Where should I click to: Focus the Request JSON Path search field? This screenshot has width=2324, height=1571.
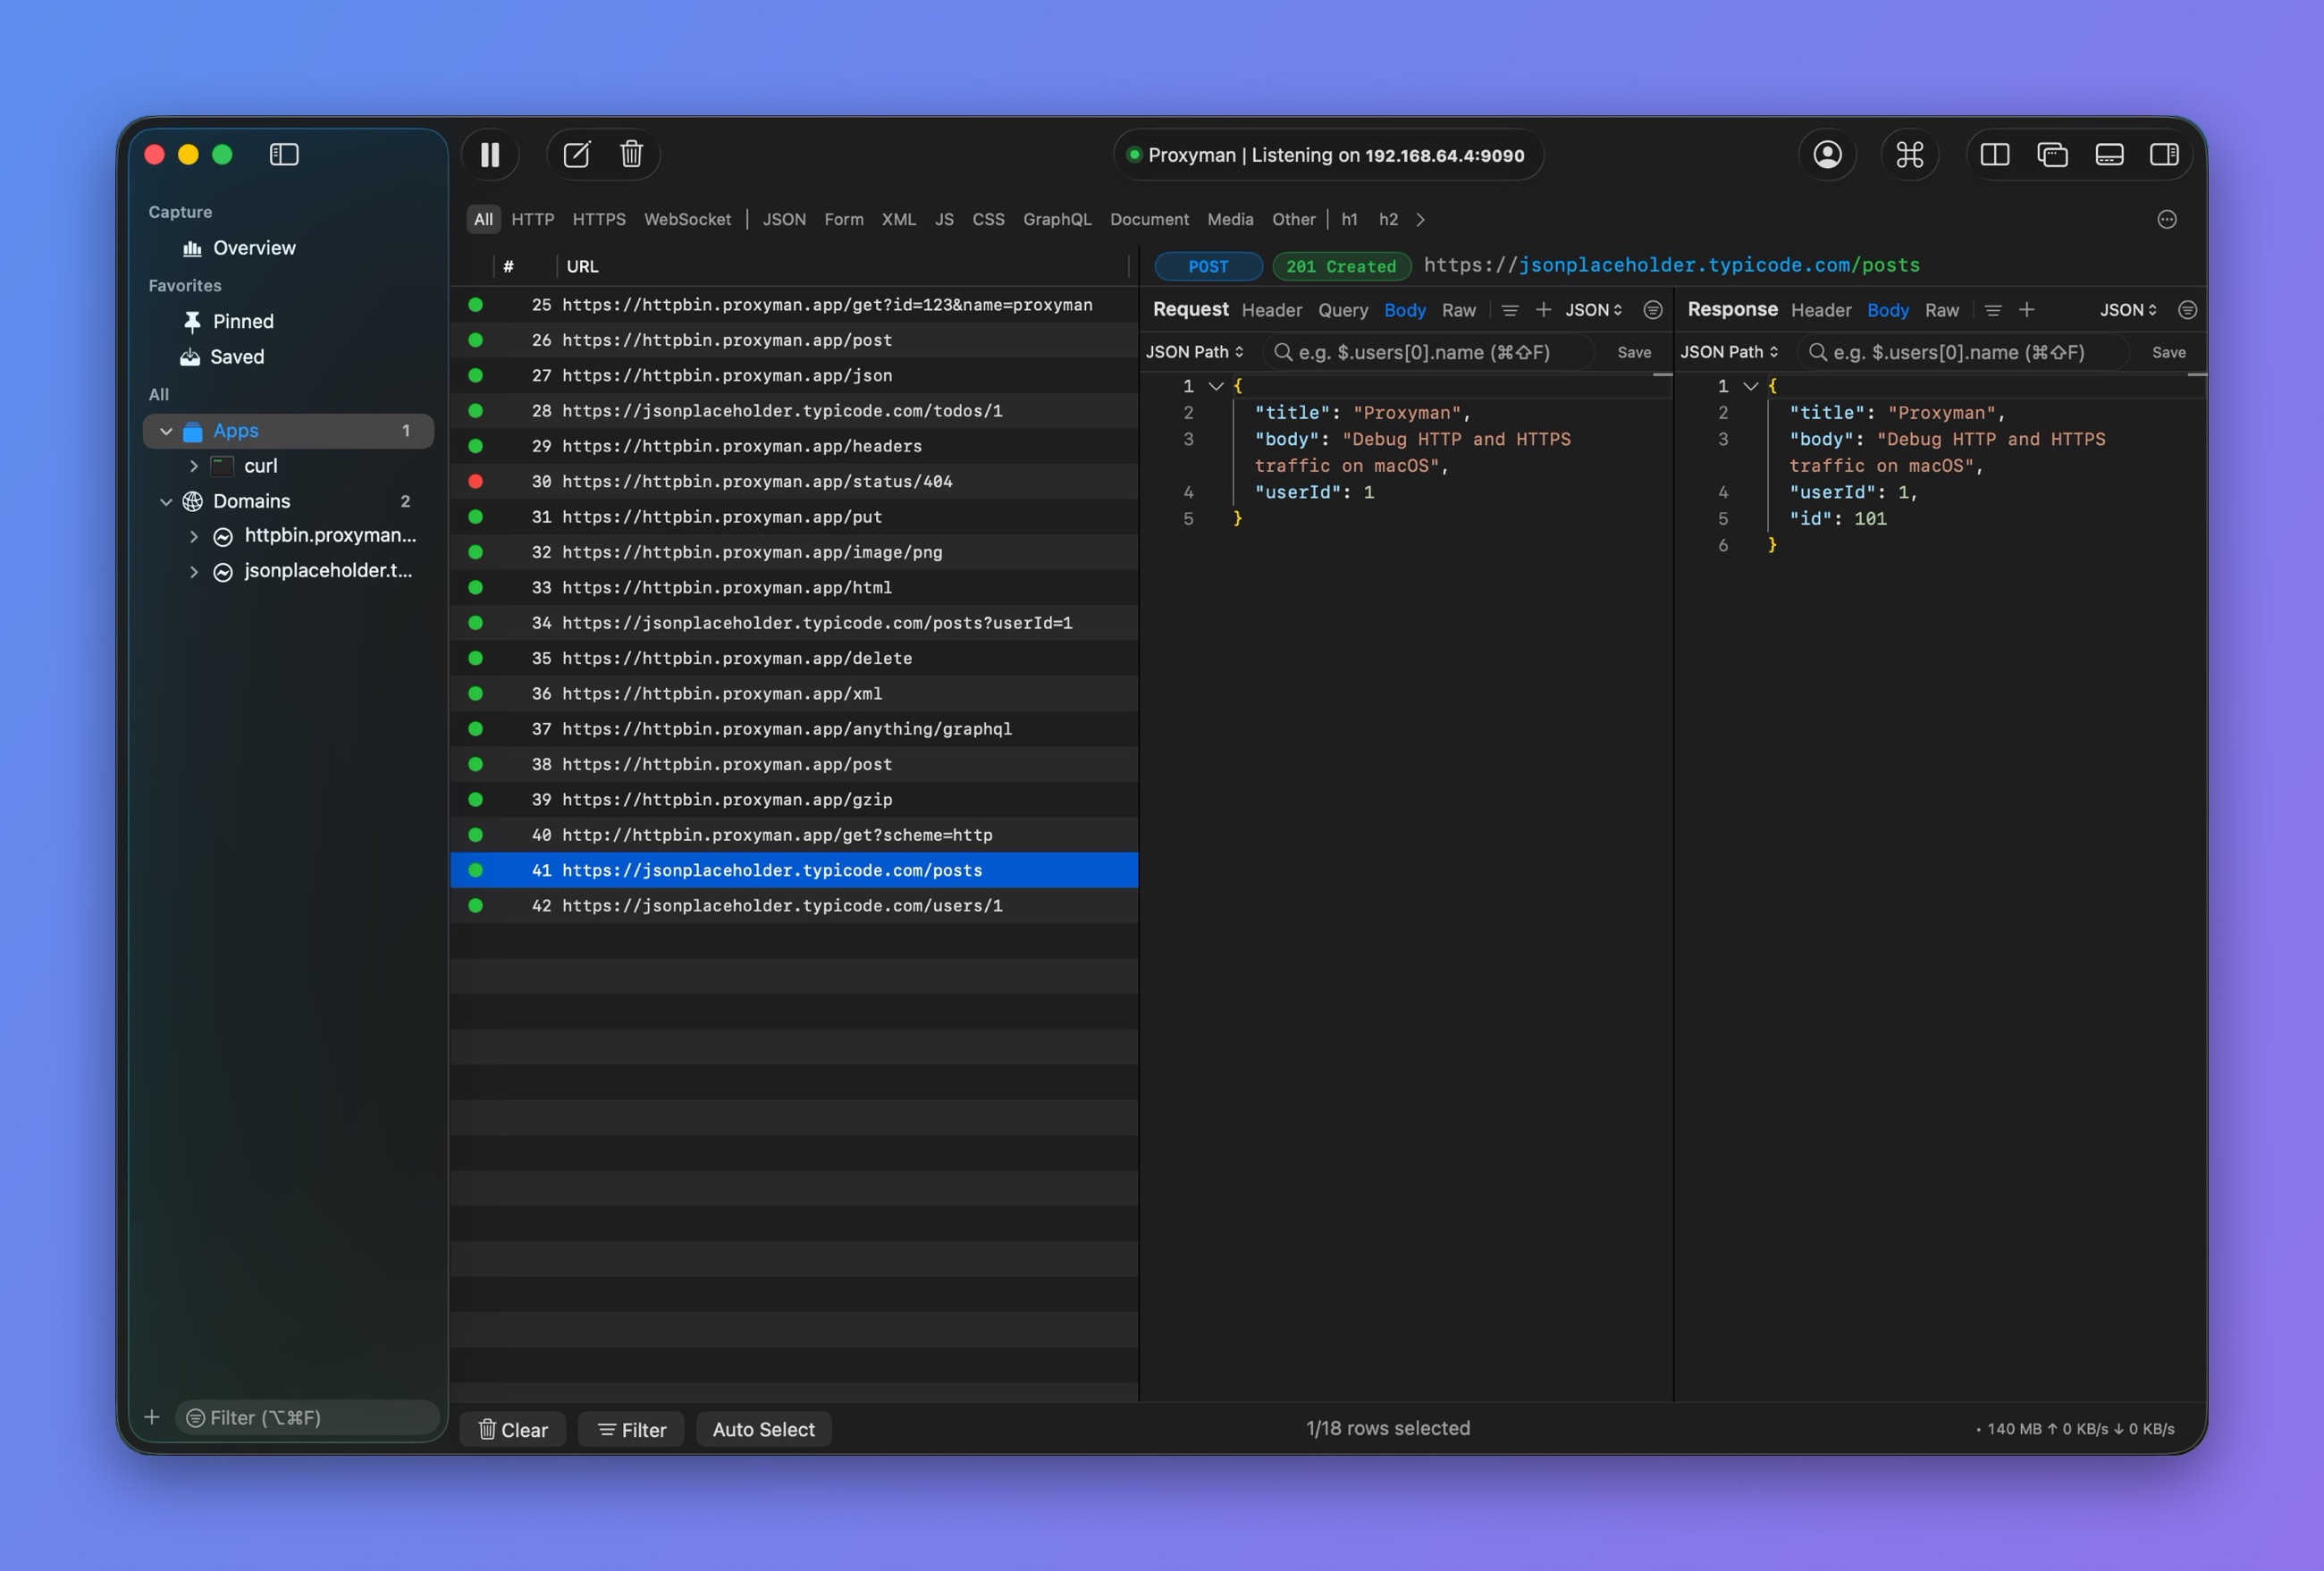tap(1428, 352)
